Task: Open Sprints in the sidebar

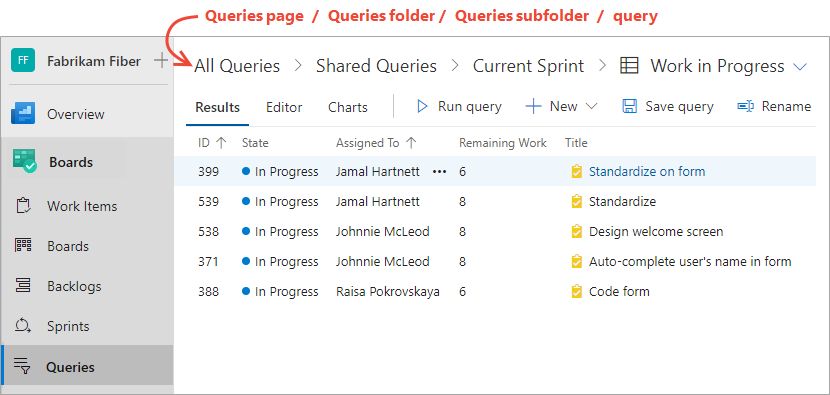Action: [68, 326]
